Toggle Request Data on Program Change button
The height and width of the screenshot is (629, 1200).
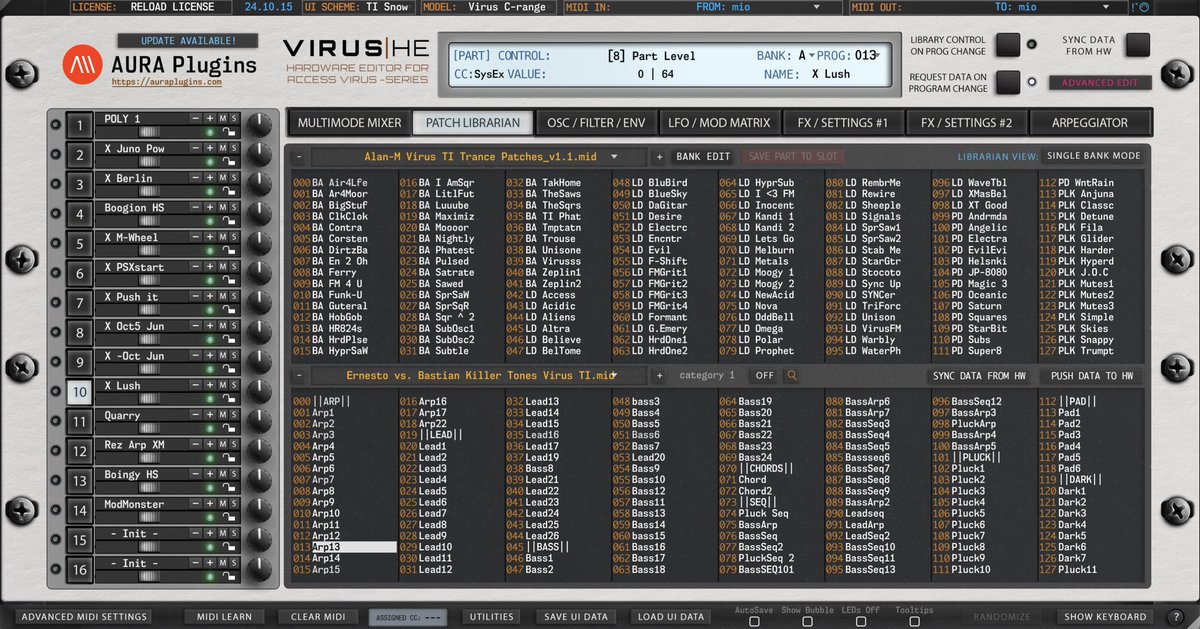tap(1008, 82)
